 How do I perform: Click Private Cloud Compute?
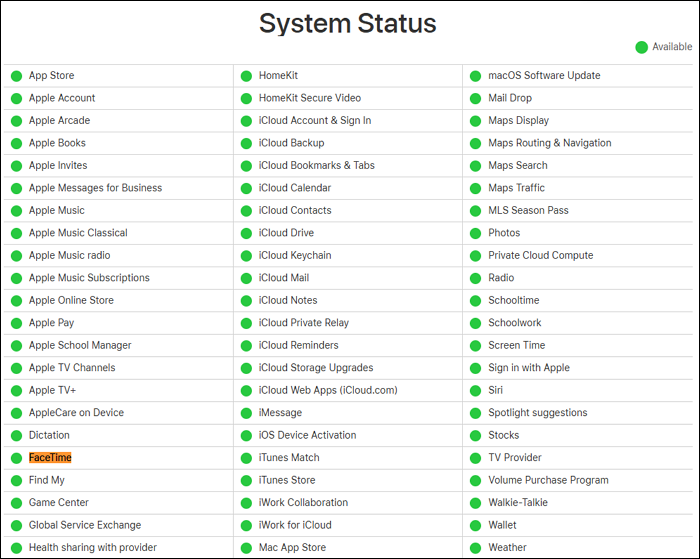pos(541,255)
